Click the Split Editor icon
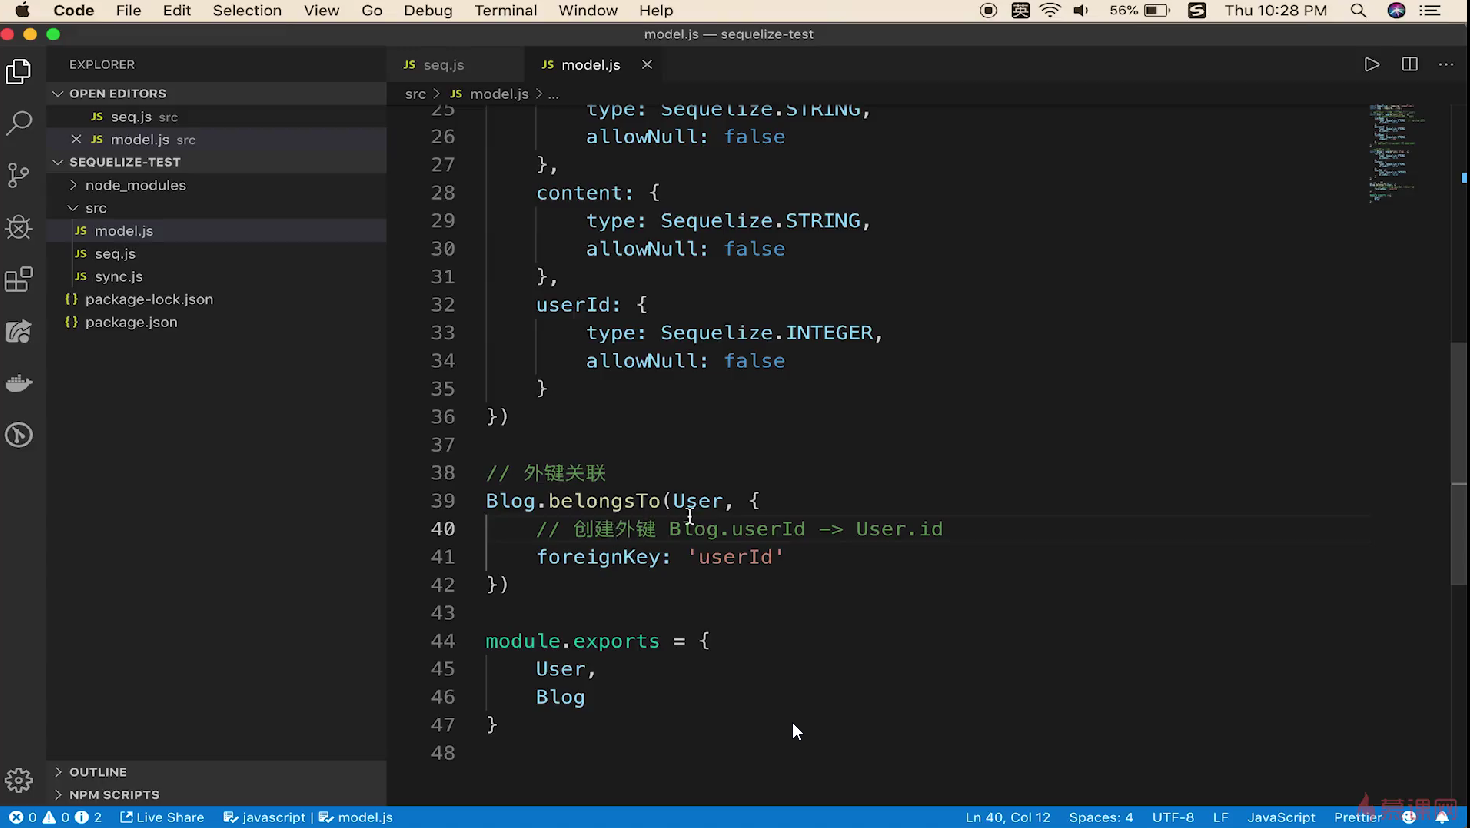The image size is (1470, 828). (1409, 64)
